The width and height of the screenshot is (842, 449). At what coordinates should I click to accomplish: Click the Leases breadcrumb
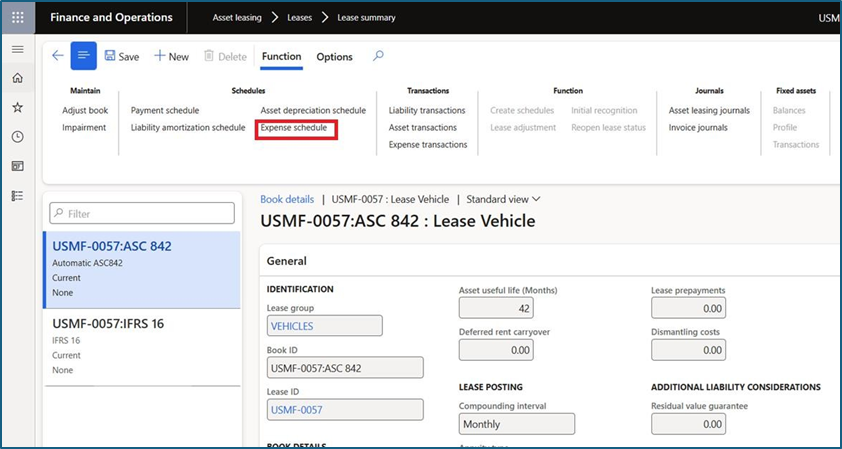[x=299, y=18]
